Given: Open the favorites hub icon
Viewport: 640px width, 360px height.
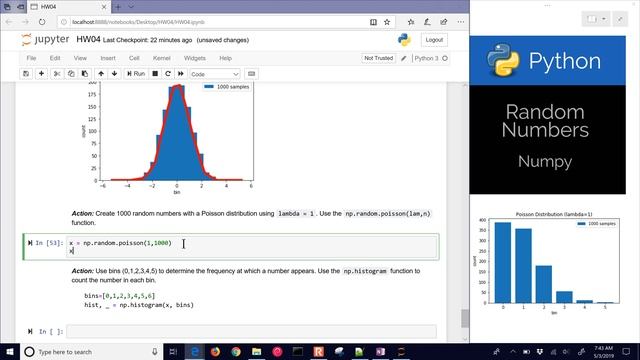Looking at the screenshot, I should (x=411, y=22).
